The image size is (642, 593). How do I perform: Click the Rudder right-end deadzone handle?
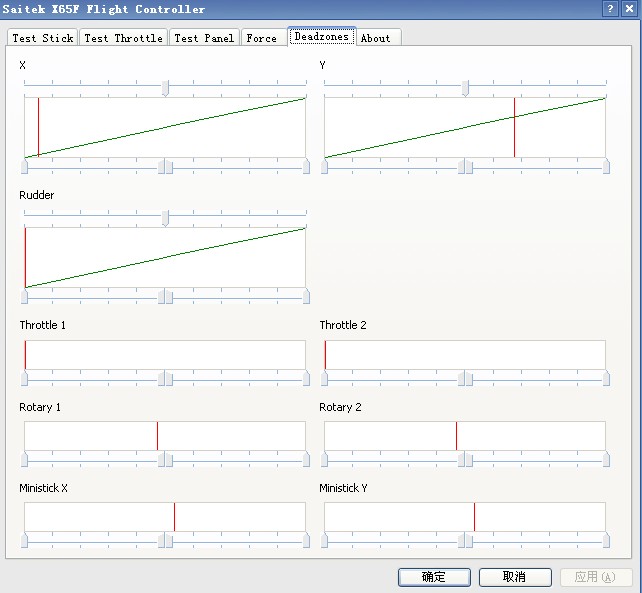tap(306, 296)
